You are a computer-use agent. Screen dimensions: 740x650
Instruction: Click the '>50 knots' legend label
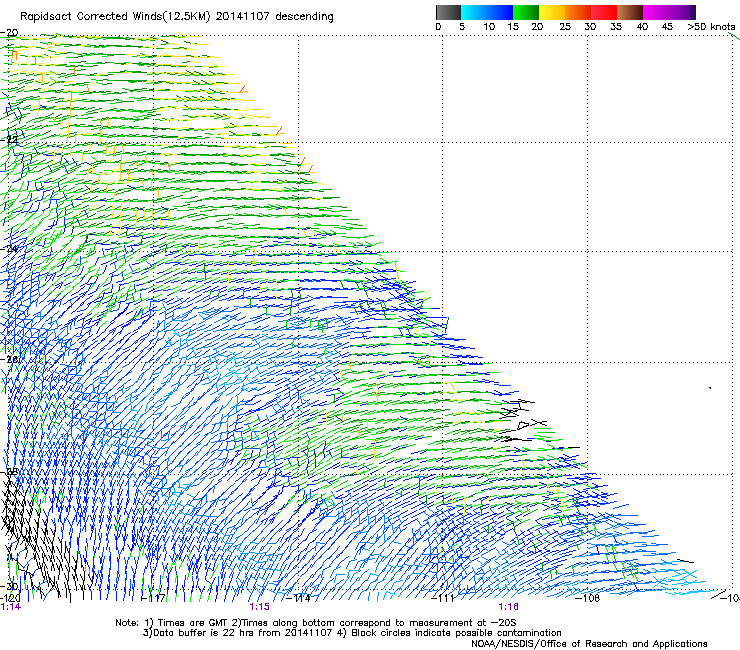tap(711, 27)
